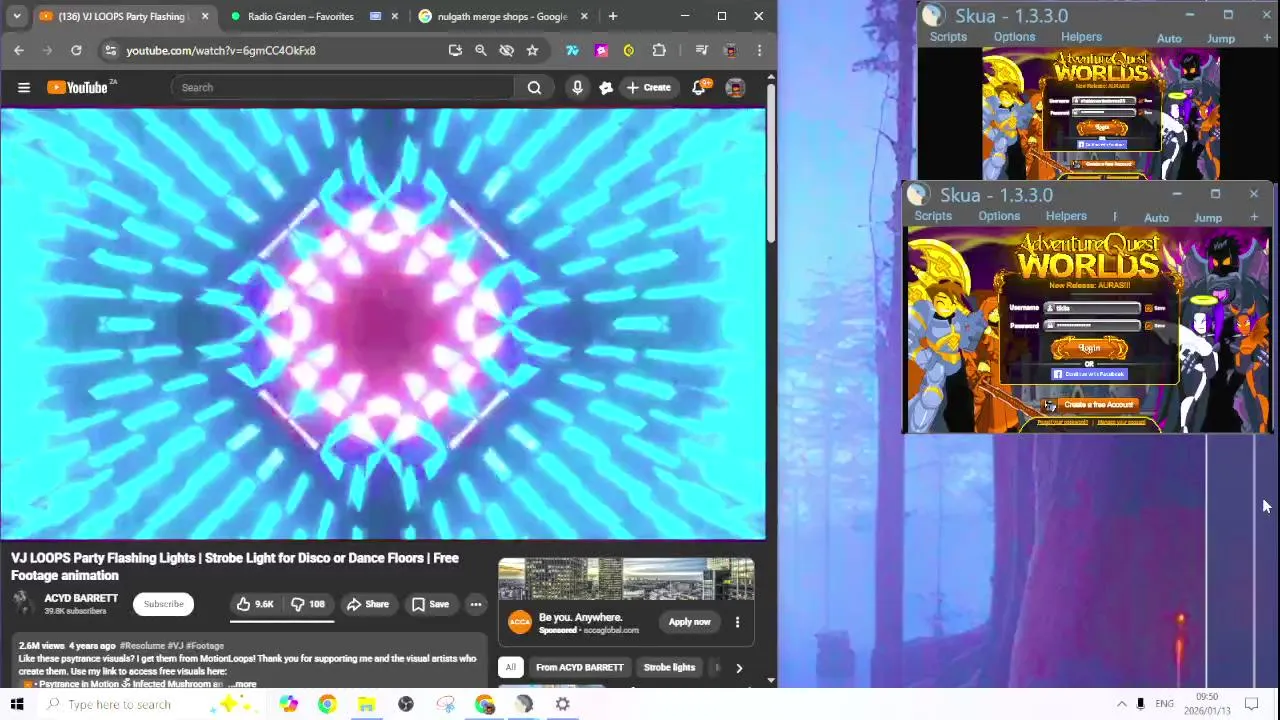
Task: View site information icon in address bar
Action: [110, 50]
